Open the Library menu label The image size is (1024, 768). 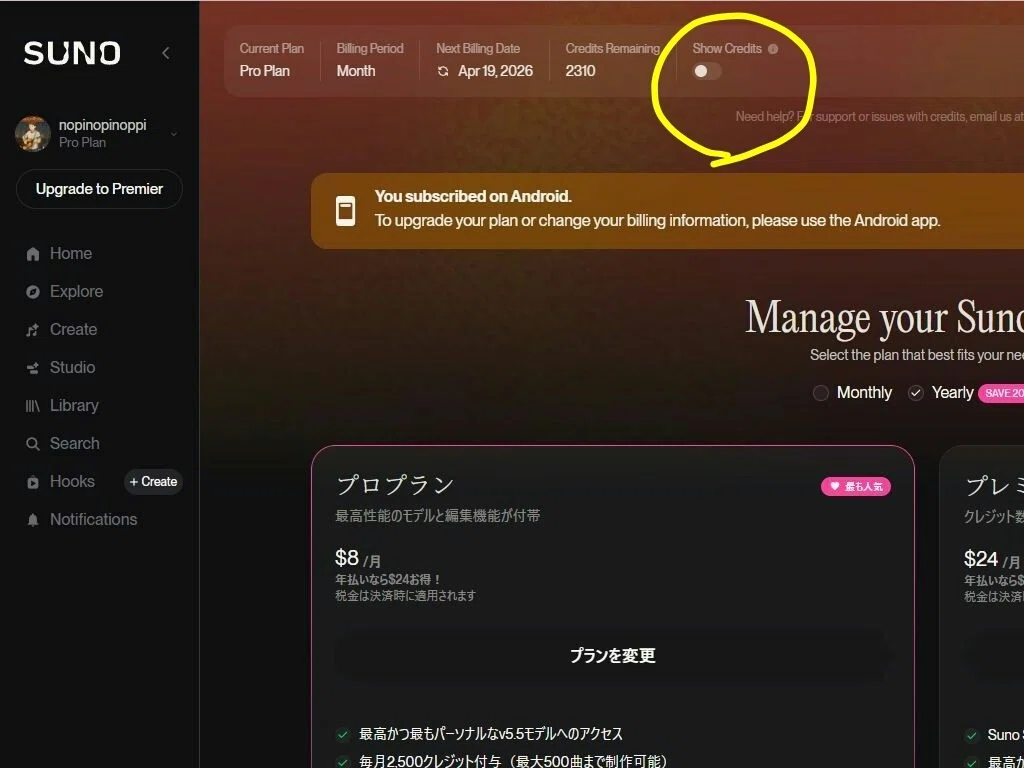pyautogui.click(x=74, y=406)
